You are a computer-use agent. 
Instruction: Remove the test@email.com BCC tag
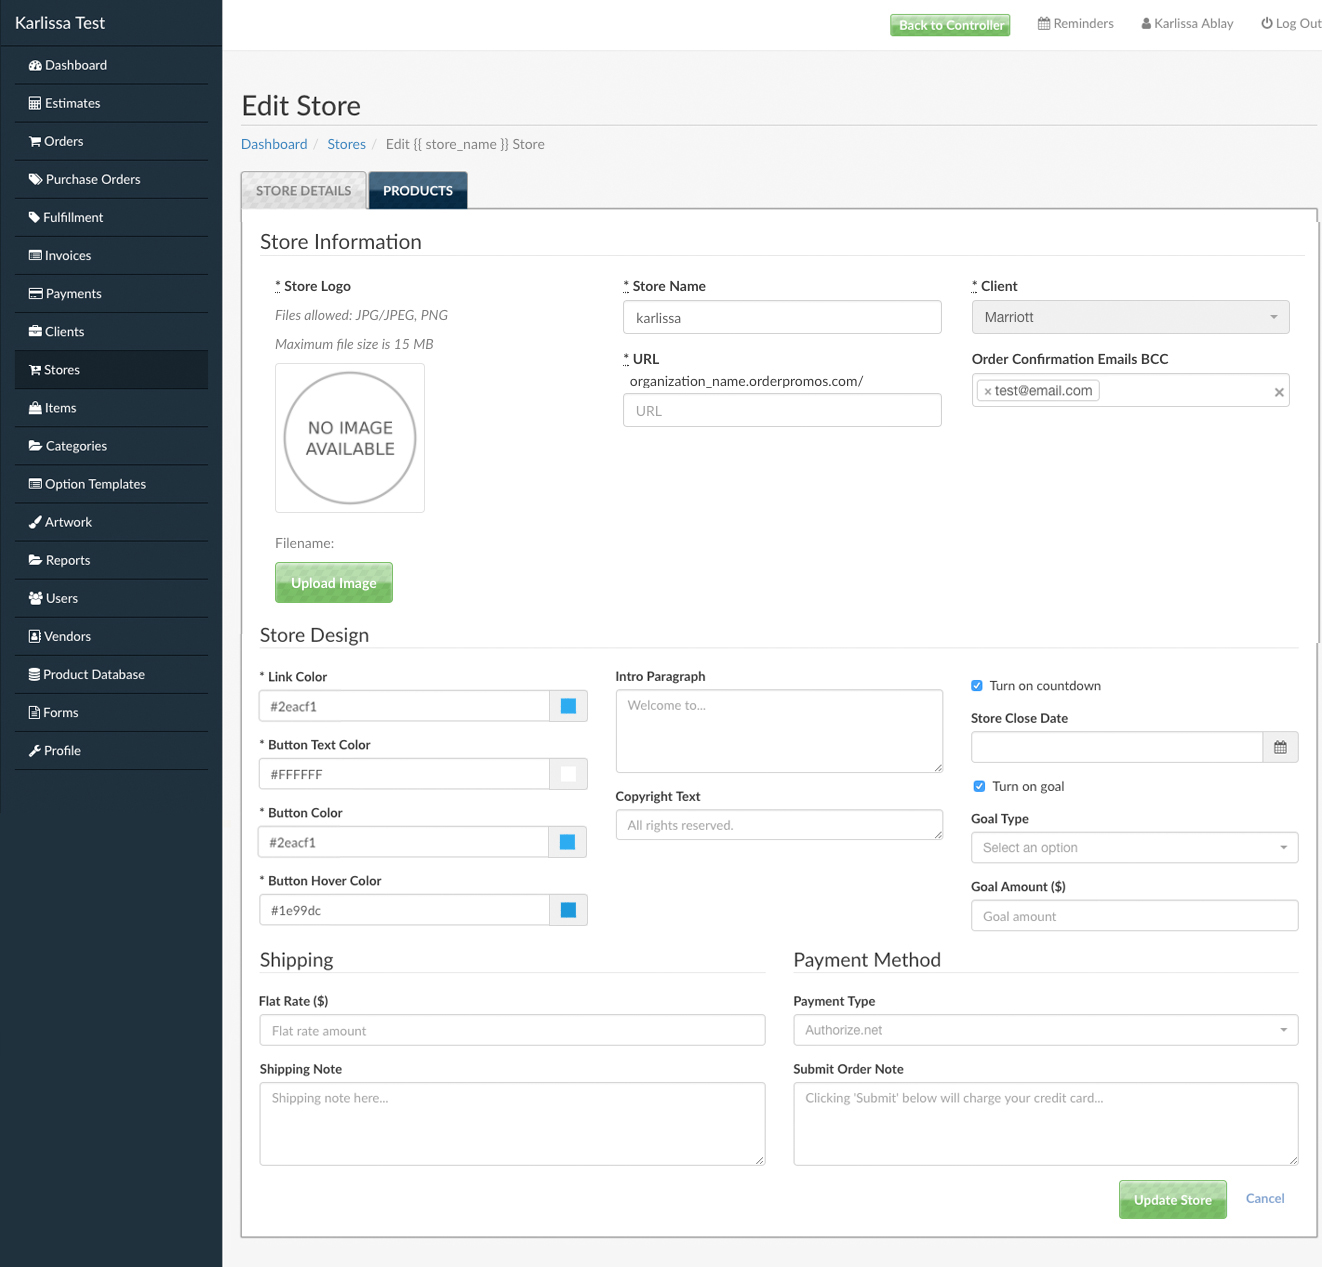coord(988,392)
